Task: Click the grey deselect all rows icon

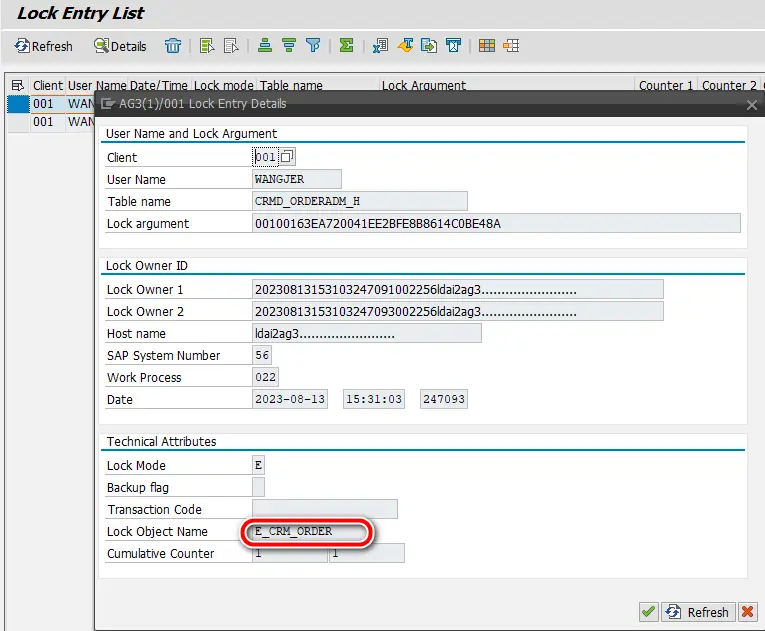Action: pos(231,46)
